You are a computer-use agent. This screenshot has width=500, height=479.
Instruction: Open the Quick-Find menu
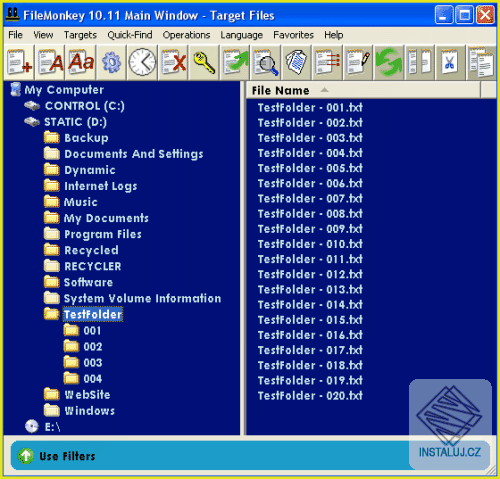[x=130, y=35]
